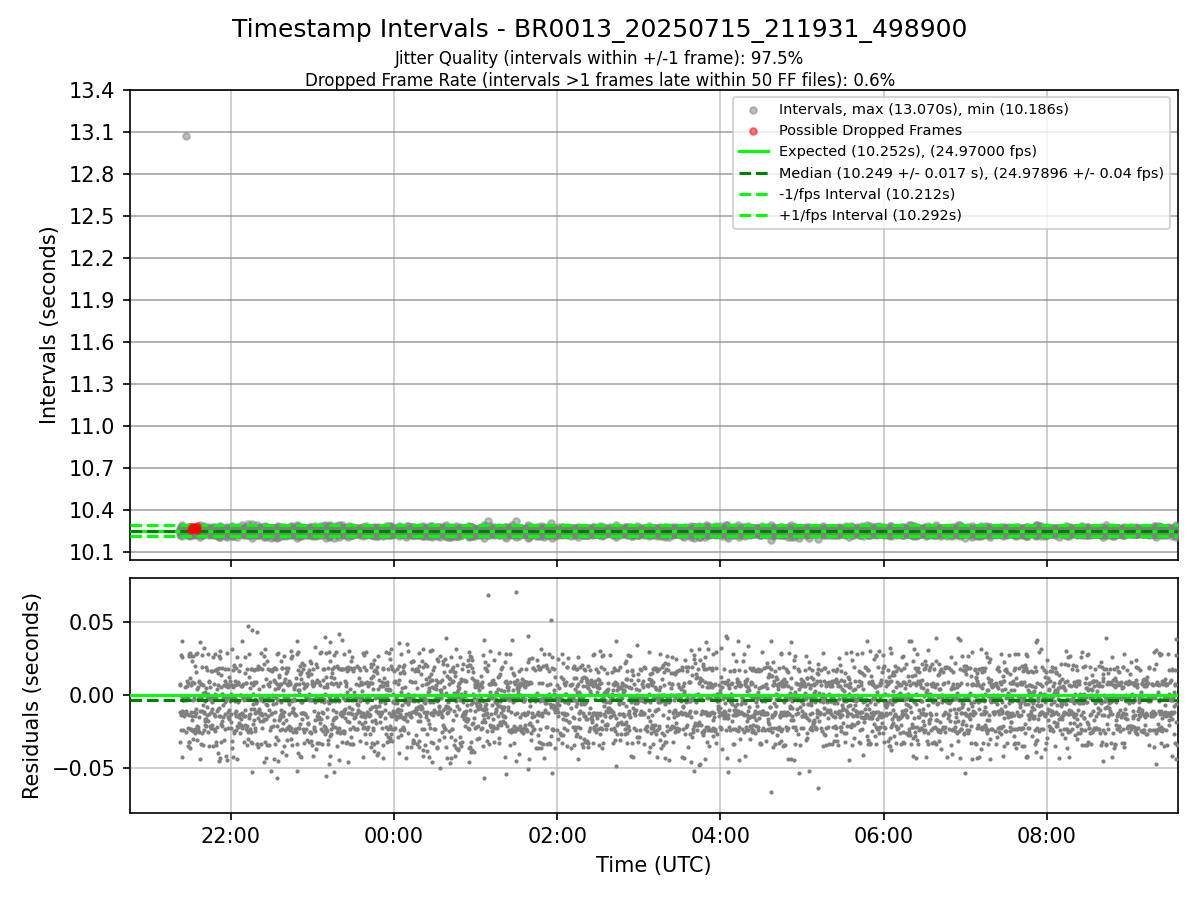The width and height of the screenshot is (1200, 900).
Task: Click the 00:00 x-axis tick label
Action: tap(394, 835)
